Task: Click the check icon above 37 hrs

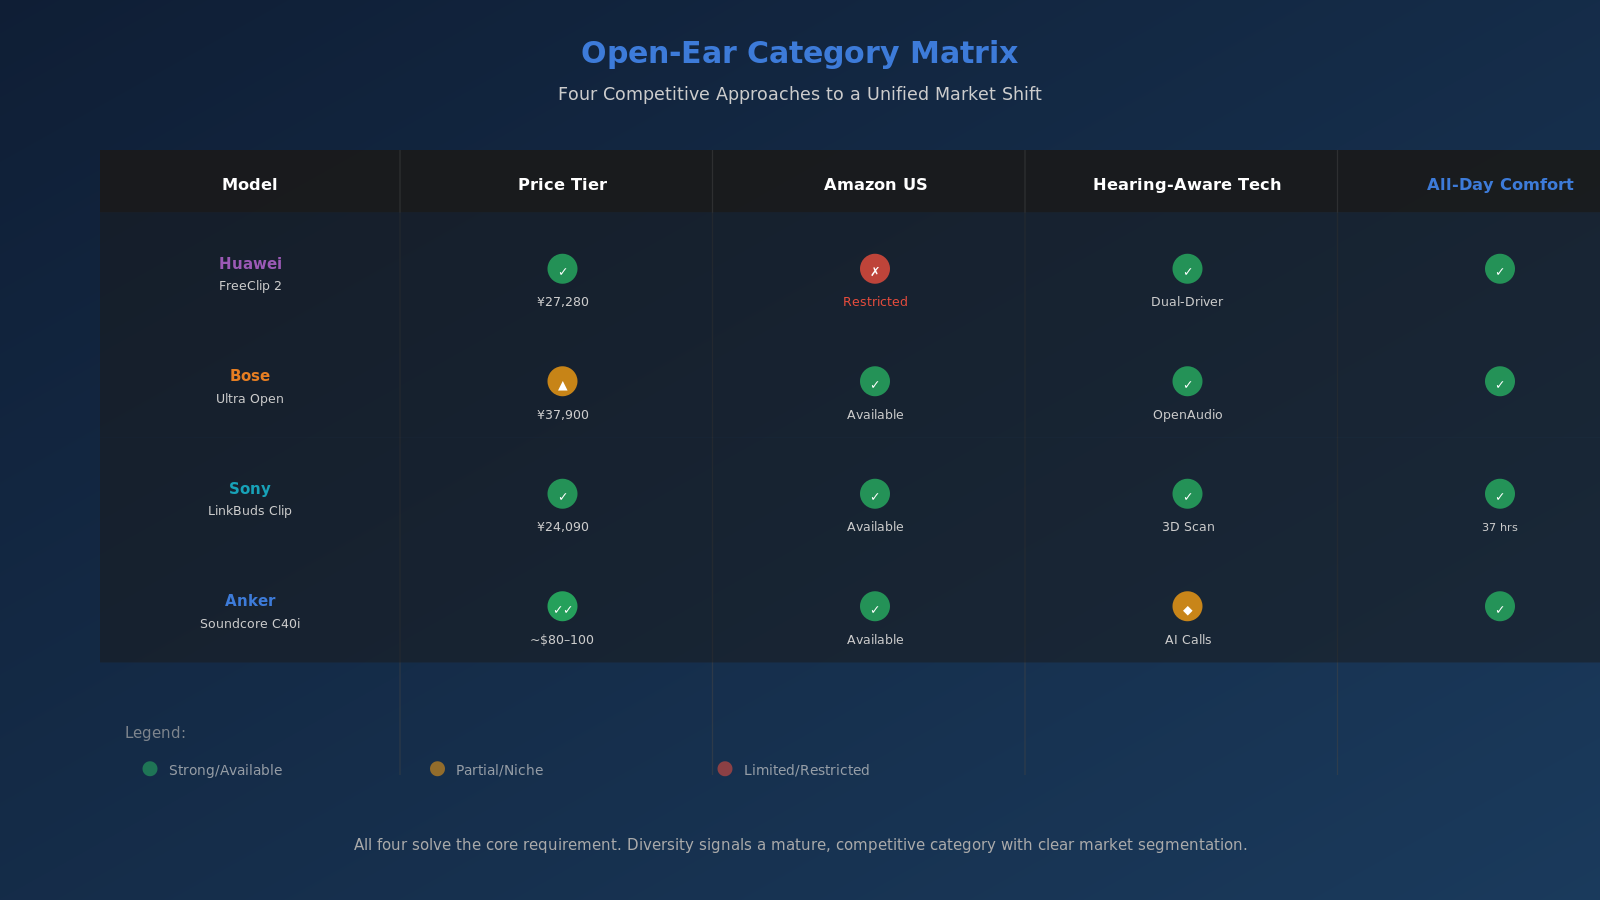Action: (x=1500, y=494)
